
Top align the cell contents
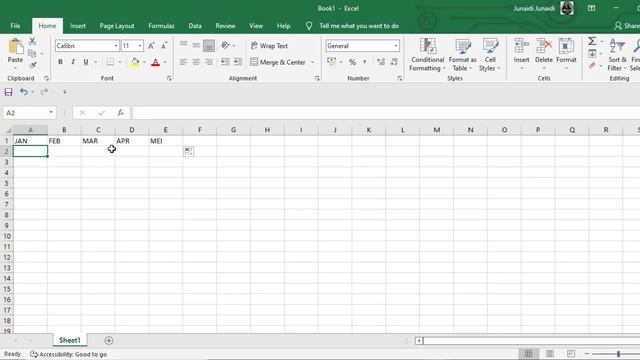coord(183,45)
